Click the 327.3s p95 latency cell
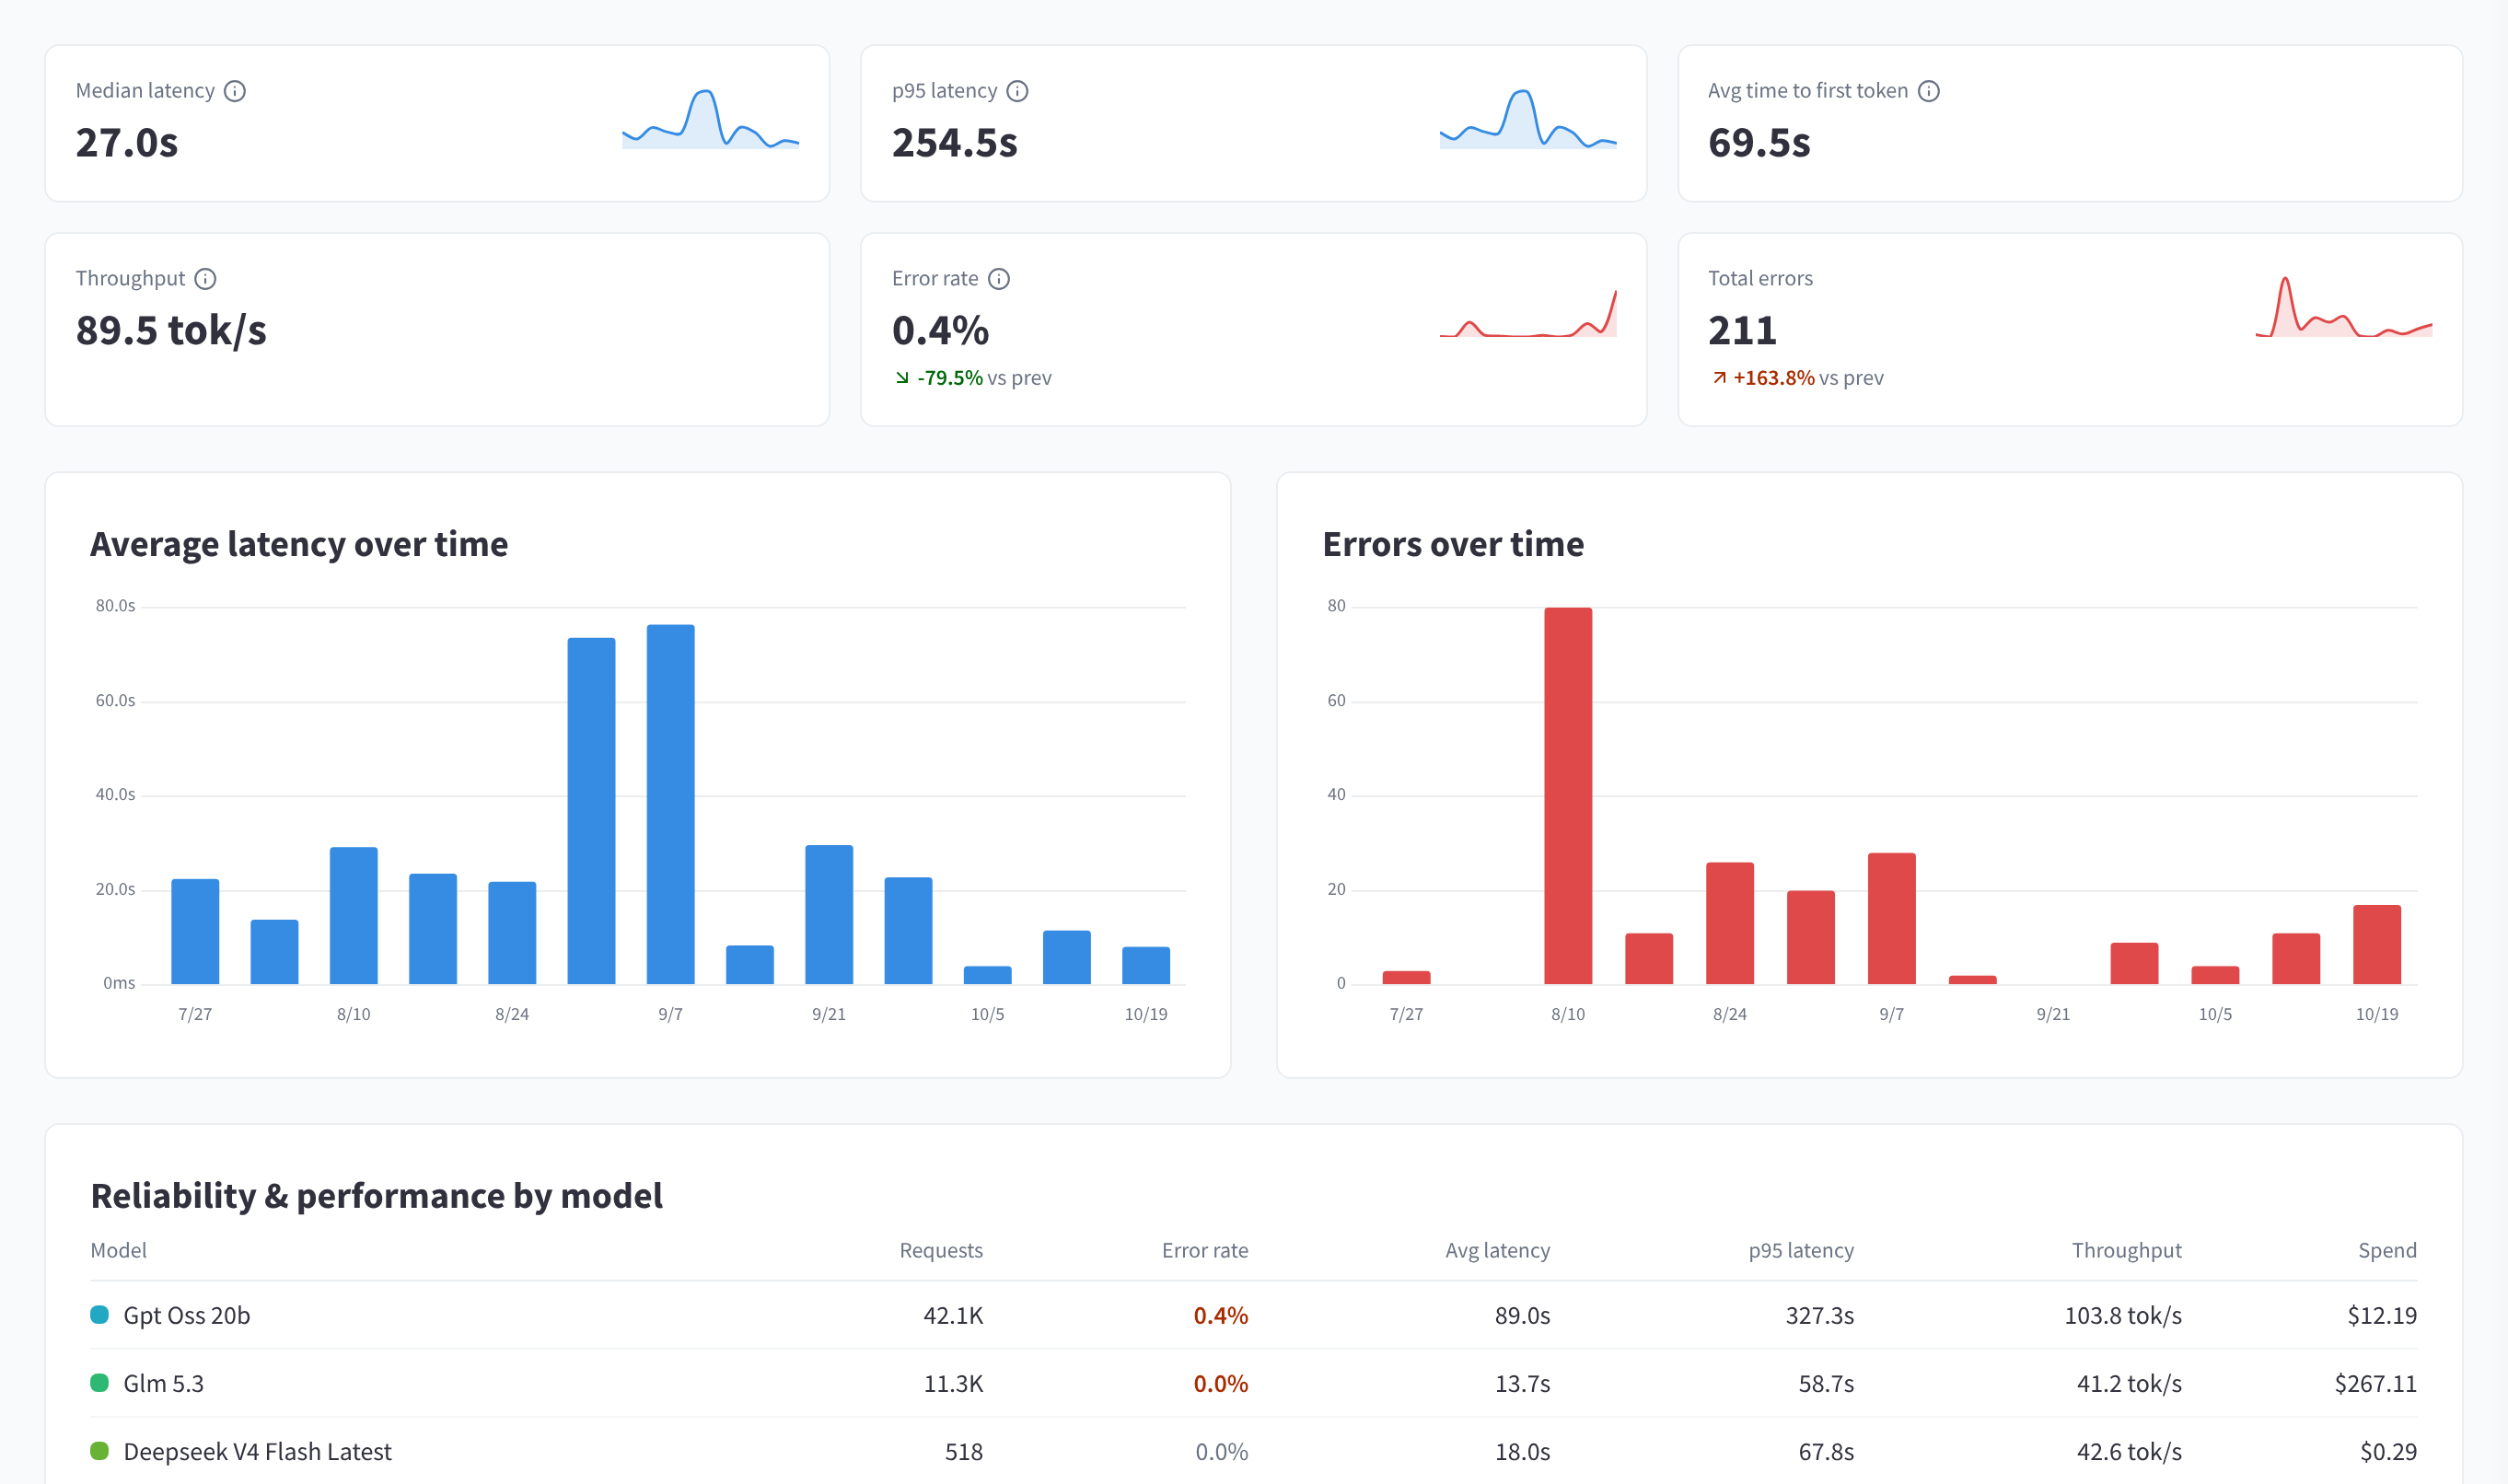Image resolution: width=2508 pixels, height=1484 pixels. click(x=1819, y=1315)
